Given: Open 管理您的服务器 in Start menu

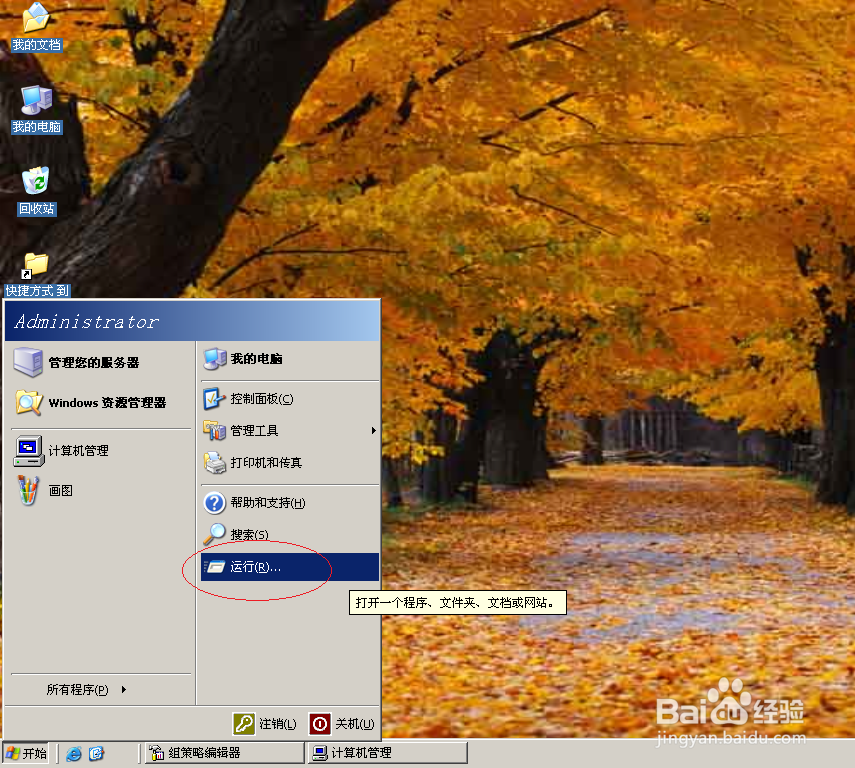Looking at the screenshot, I should click(x=101, y=363).
